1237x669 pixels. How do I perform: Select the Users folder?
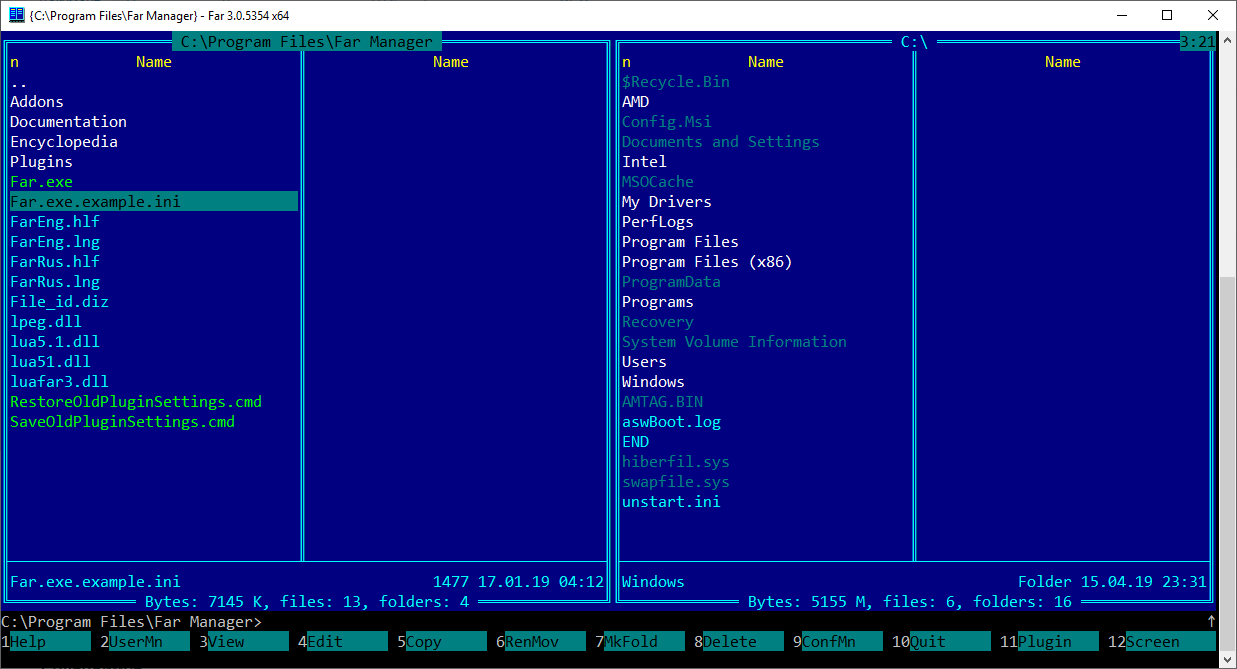point(645,362)
